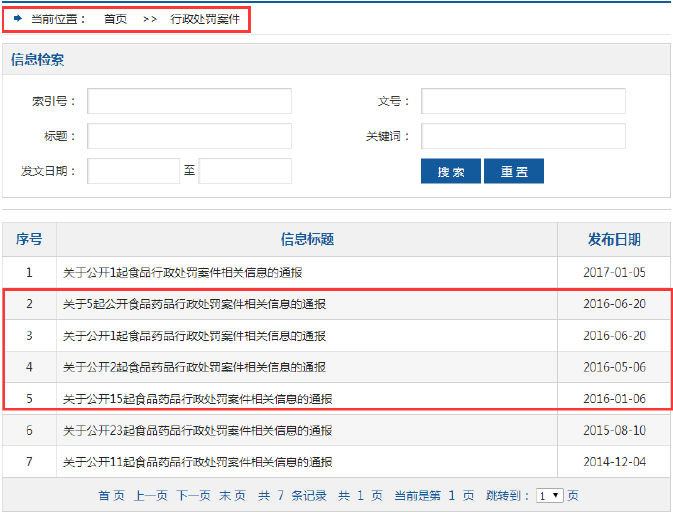
Task: Click the 行政处罚案件 breadcrumb link
Action: click(205, 19)
